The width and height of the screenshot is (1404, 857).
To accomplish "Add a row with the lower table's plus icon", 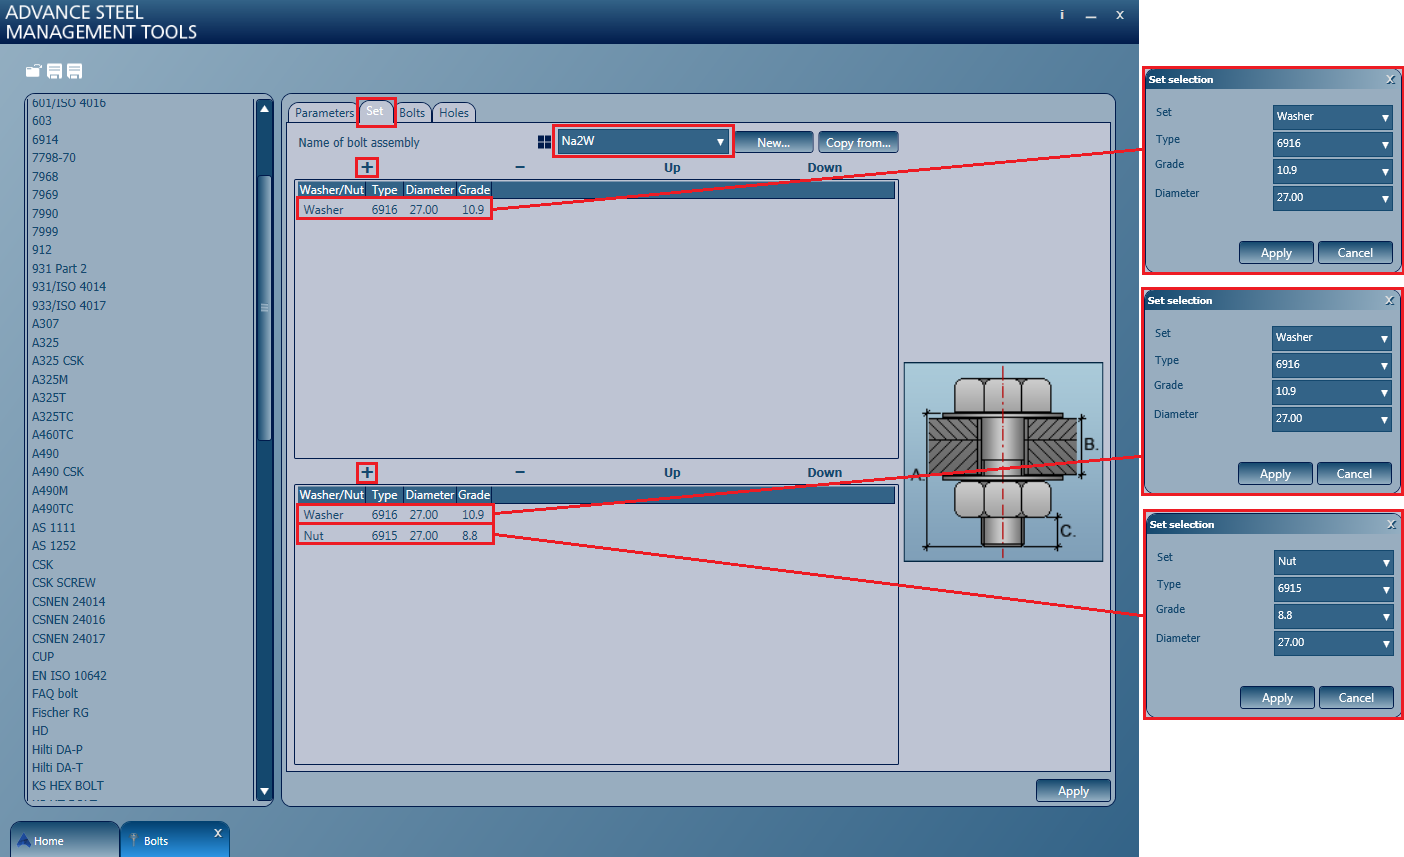I will tap(367, 473).
